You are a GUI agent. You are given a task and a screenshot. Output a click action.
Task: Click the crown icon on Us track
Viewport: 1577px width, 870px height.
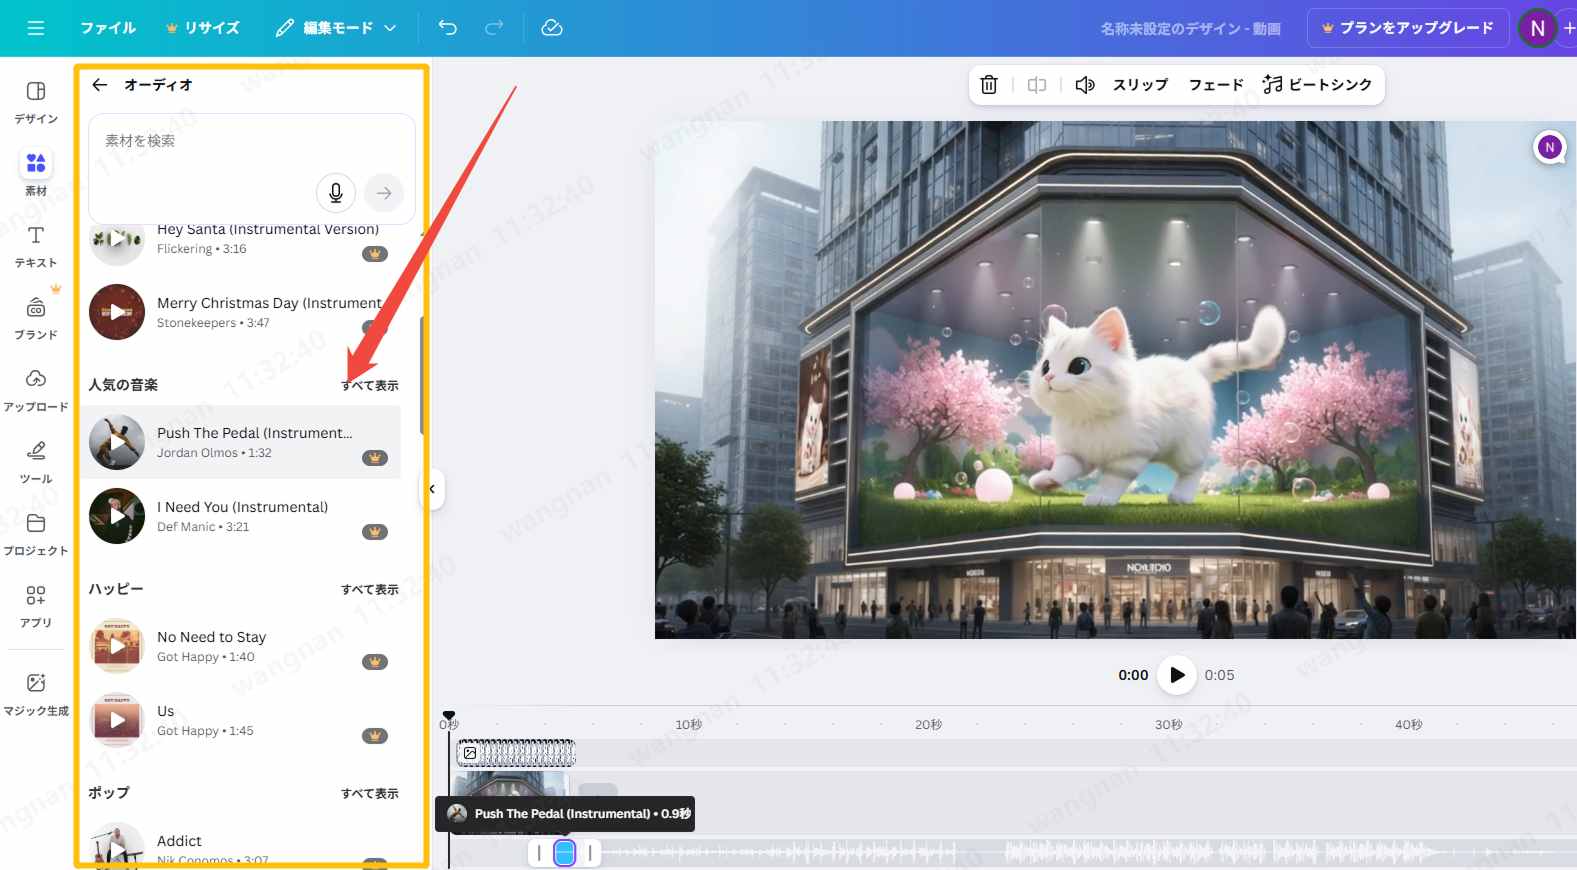click(375, 736)
